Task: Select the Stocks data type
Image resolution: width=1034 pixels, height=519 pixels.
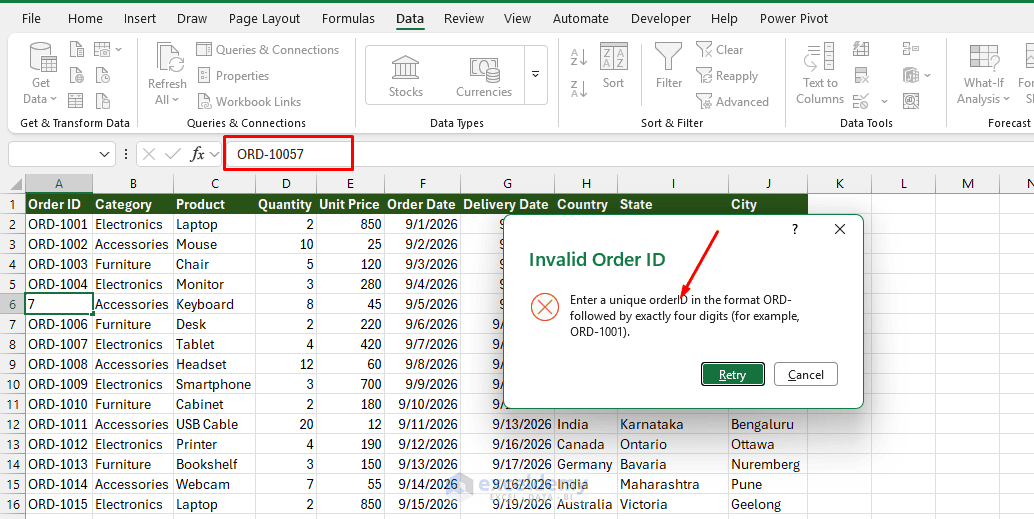Action: click(406, 76)
